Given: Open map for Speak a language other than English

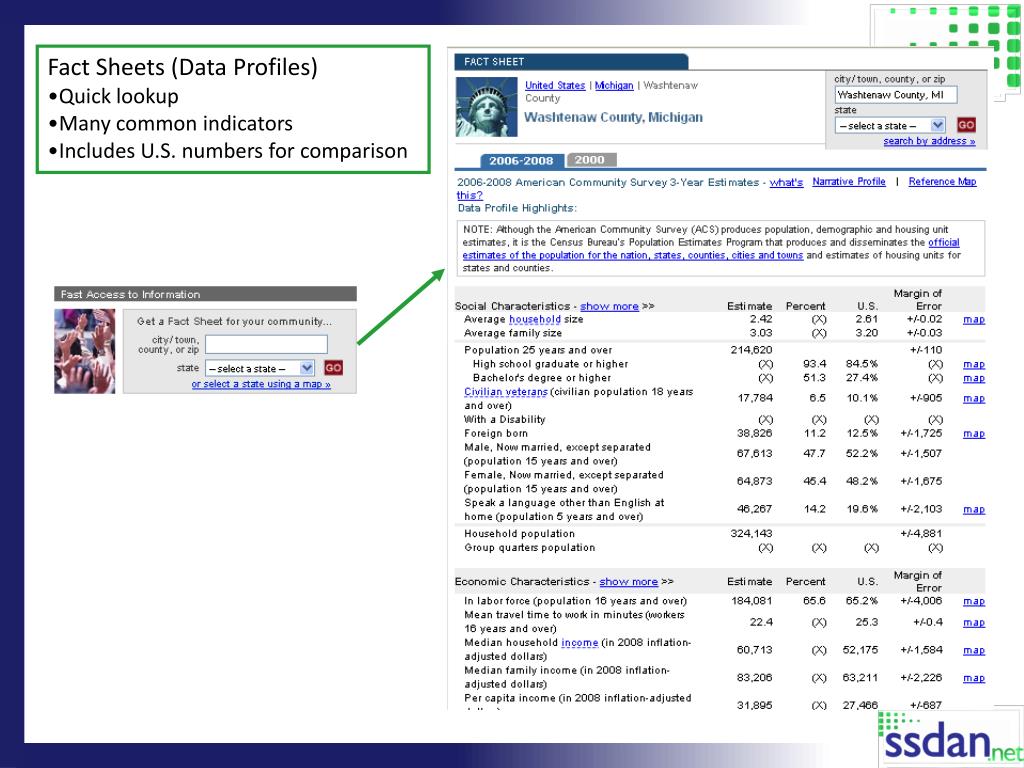Looking at the screenshot, I should tap(974, 509).
